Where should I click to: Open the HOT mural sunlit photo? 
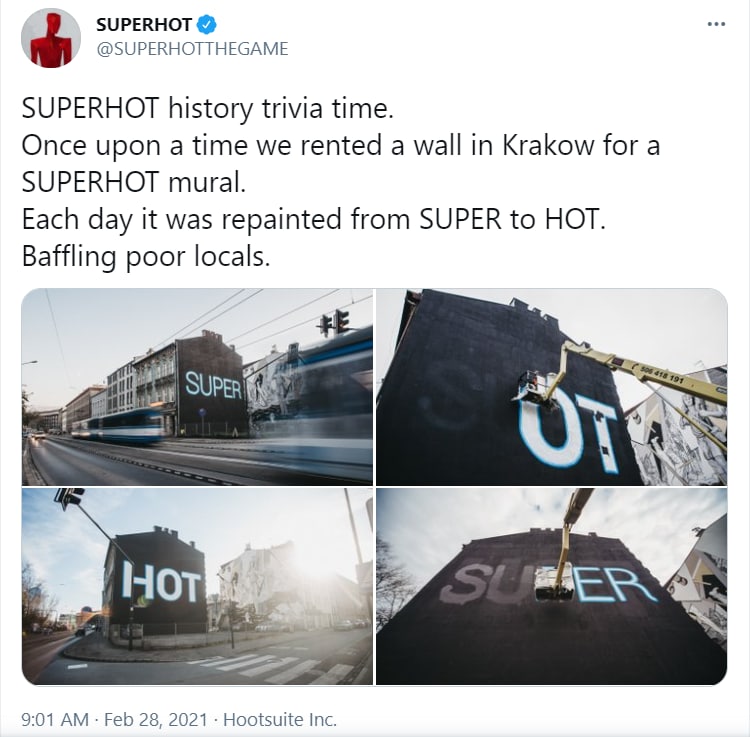(197, 586)
